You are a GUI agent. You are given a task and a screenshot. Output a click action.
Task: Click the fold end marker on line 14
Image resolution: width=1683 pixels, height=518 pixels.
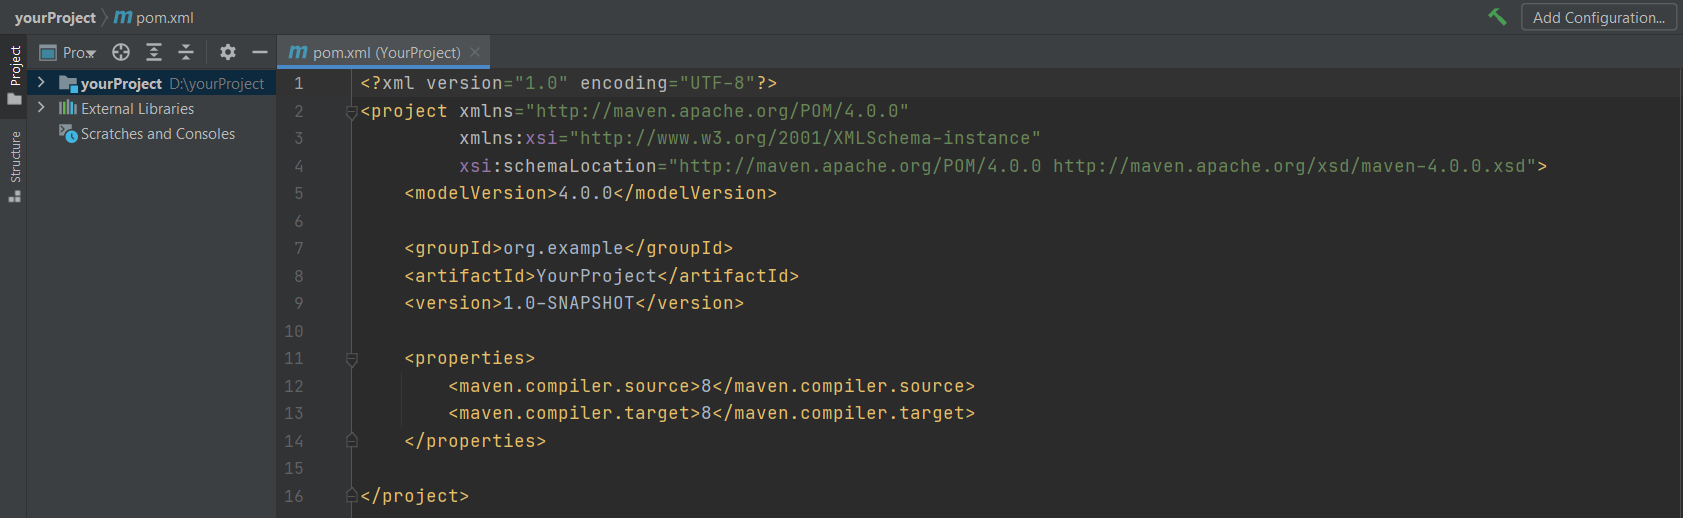(352, 440)
